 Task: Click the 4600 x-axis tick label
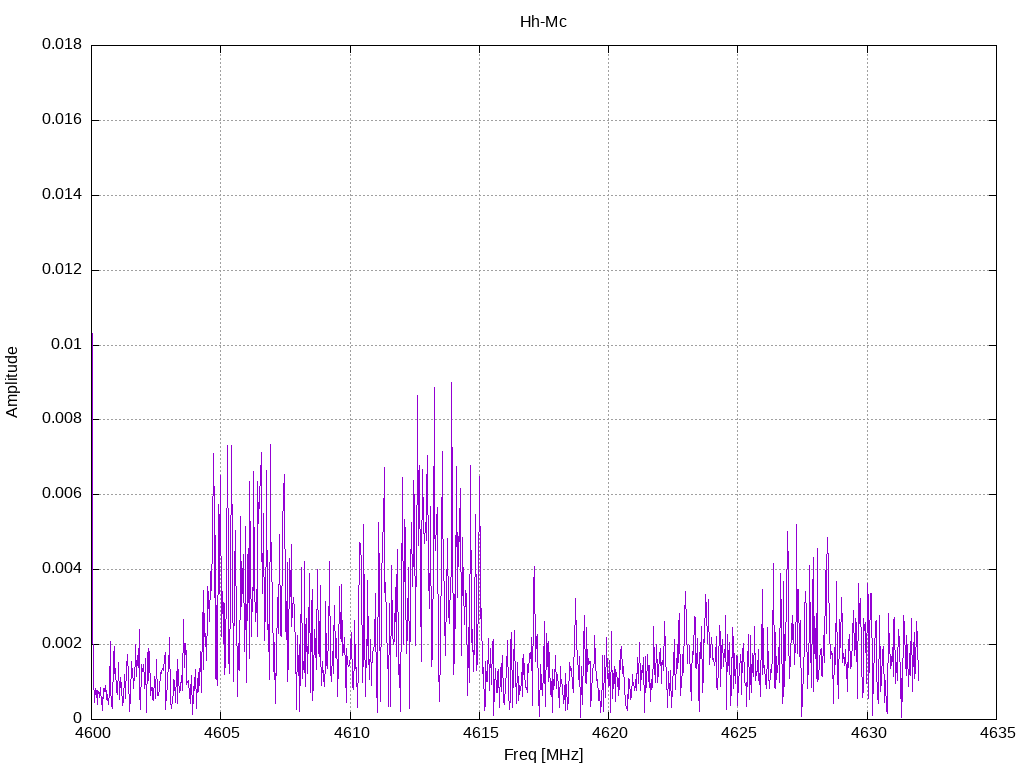tap(92, 733)
